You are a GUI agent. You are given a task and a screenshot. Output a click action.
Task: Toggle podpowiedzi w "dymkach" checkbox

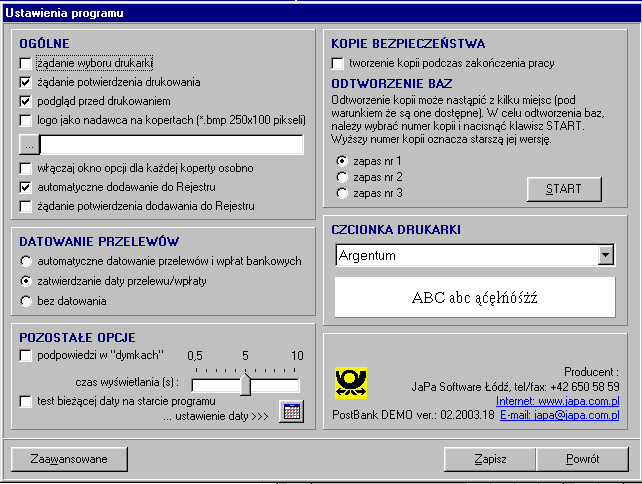[x=27, y=355]
